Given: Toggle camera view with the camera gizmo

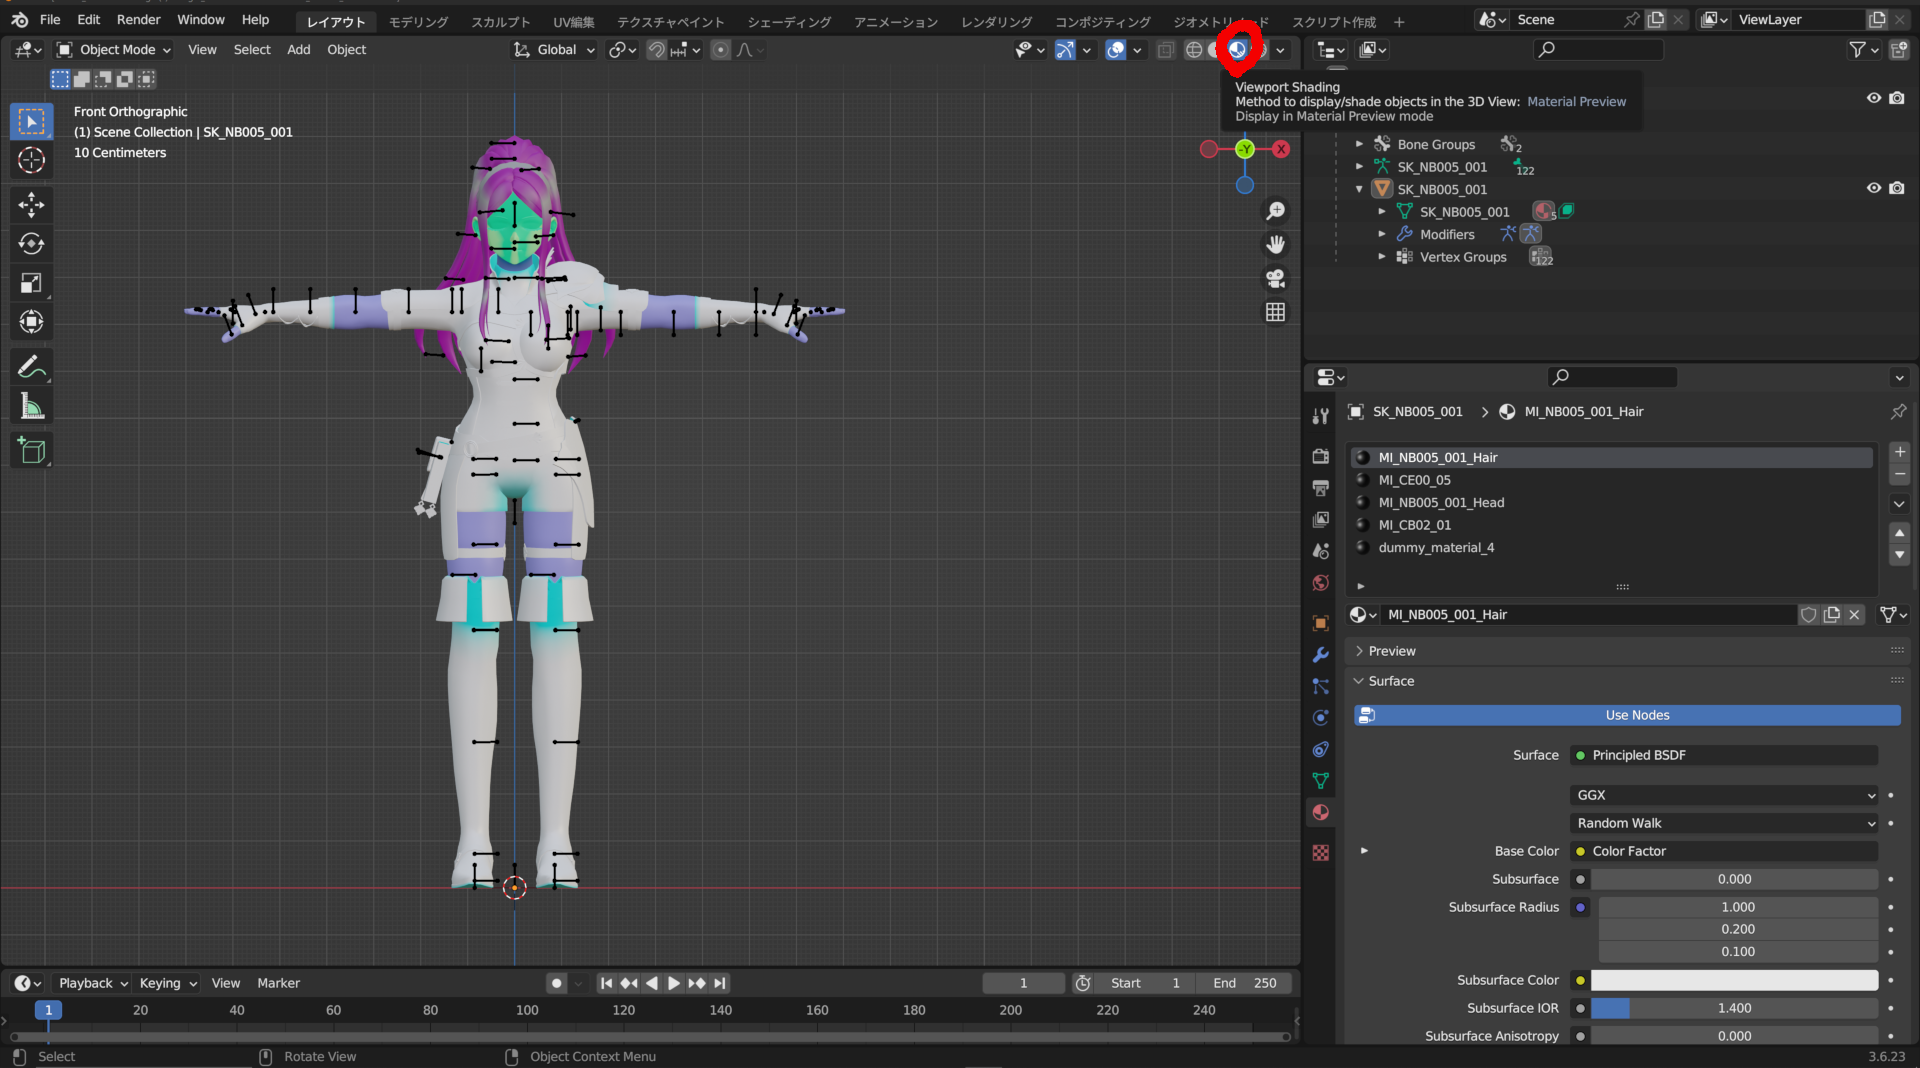Looking at the screenshot, I should click(1275, 279).
